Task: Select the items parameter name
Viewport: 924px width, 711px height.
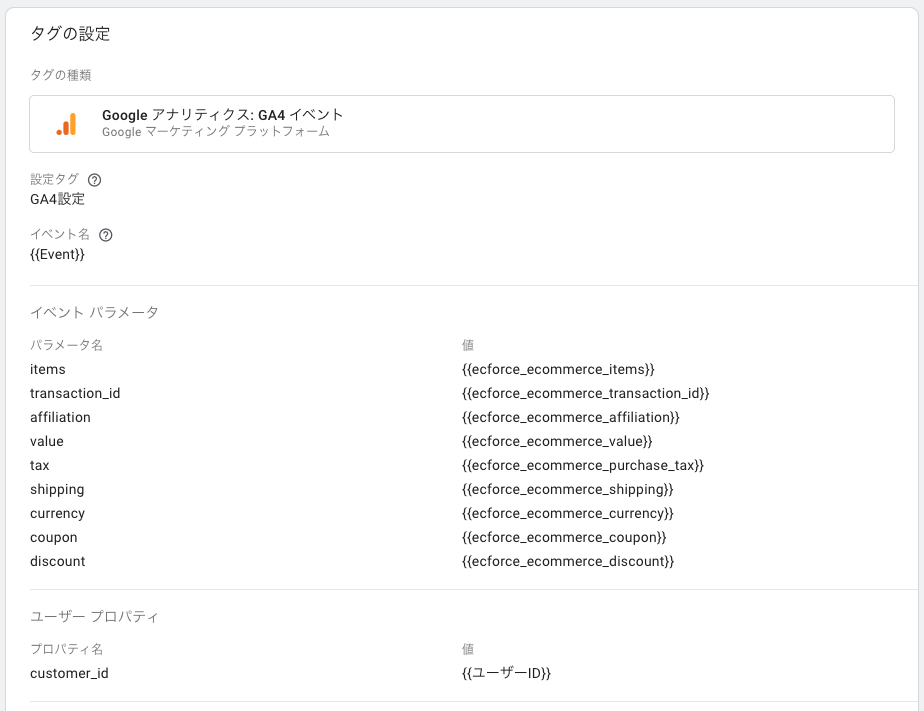Action: pos(48,369)
